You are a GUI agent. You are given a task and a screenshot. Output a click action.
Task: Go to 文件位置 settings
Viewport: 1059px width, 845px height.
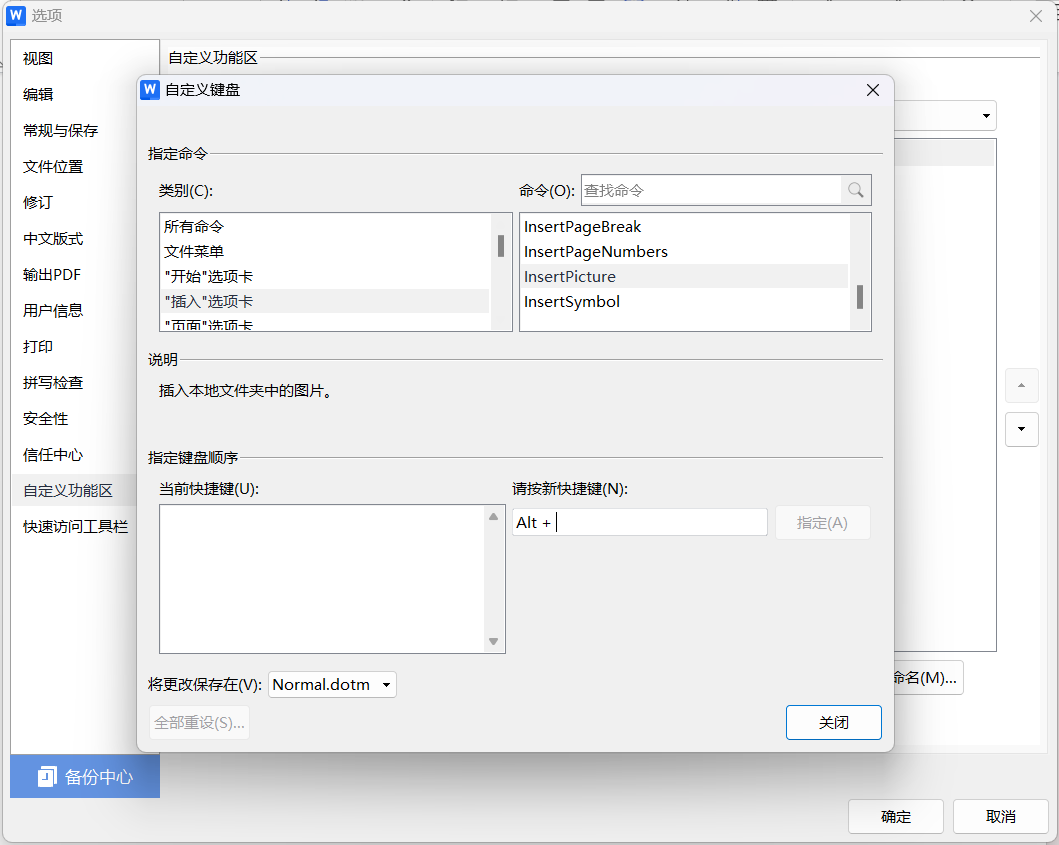tap(53, 167)
